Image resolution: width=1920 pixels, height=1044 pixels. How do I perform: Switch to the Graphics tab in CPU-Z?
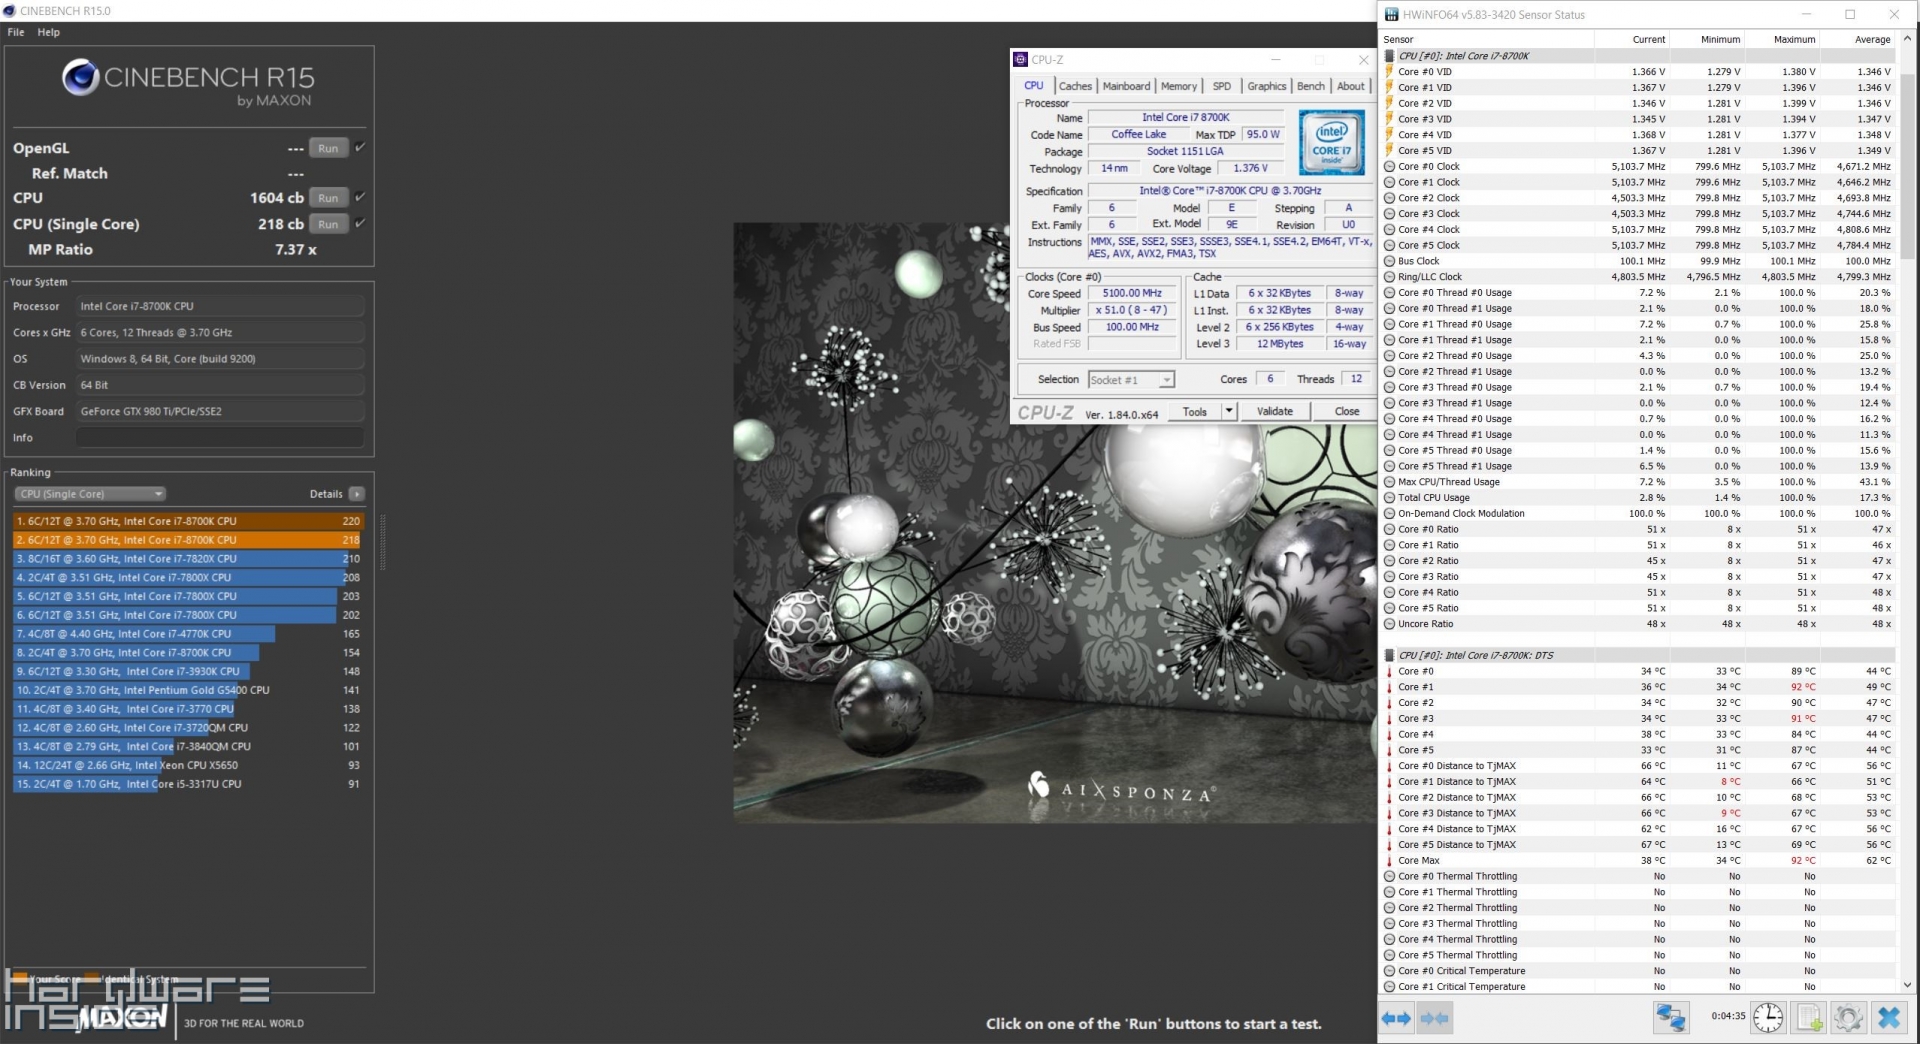1267,86
